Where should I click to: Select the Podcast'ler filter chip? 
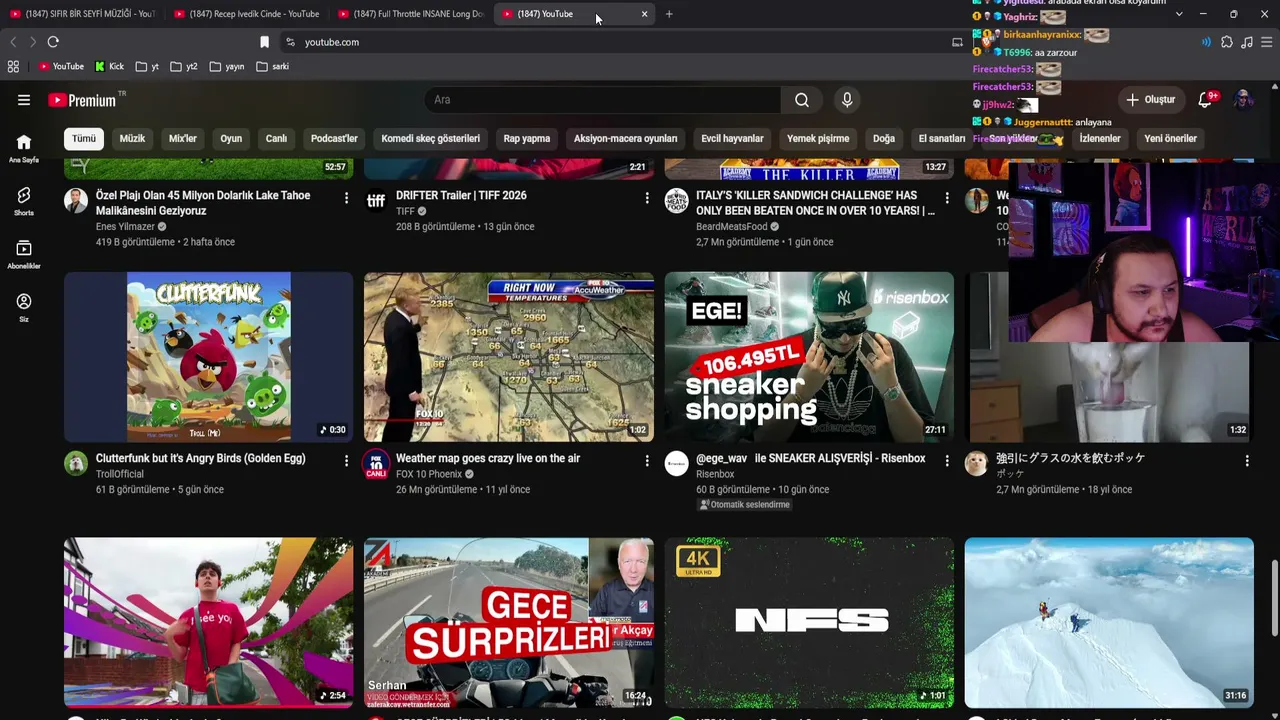click(334, 139)
